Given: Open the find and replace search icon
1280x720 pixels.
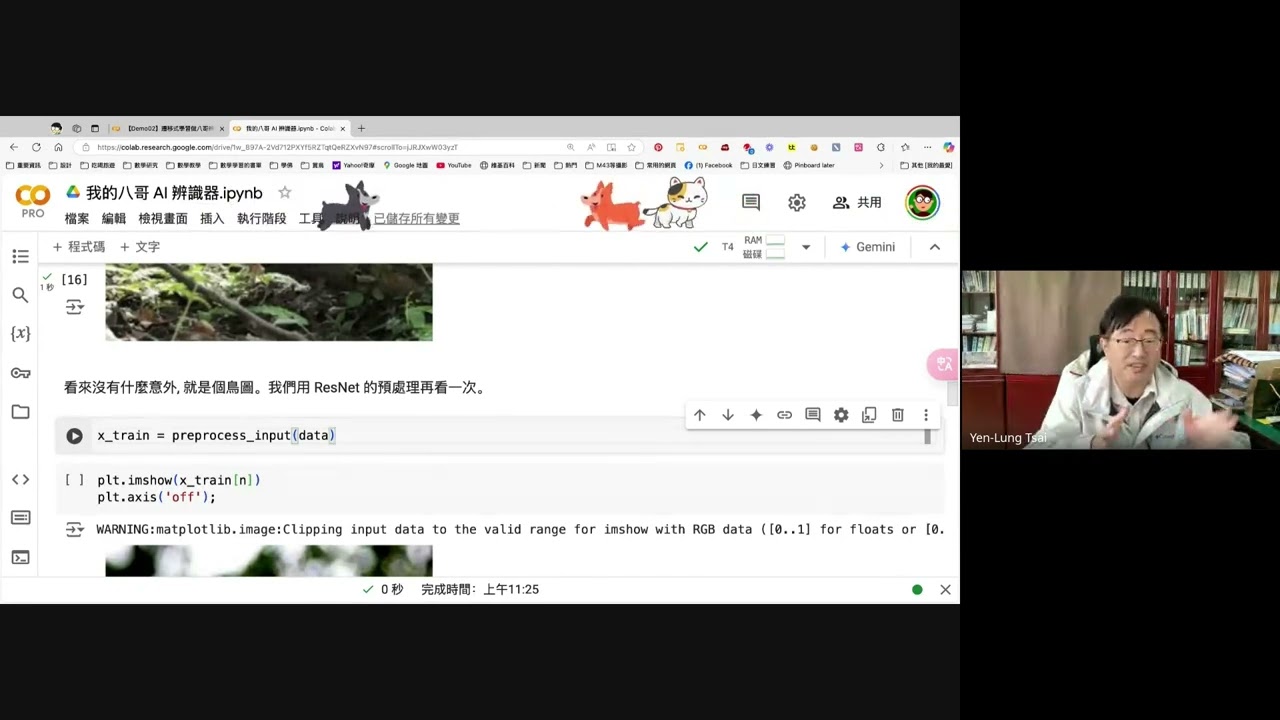Looking at the screenshot, I should [x=20, y=295].
